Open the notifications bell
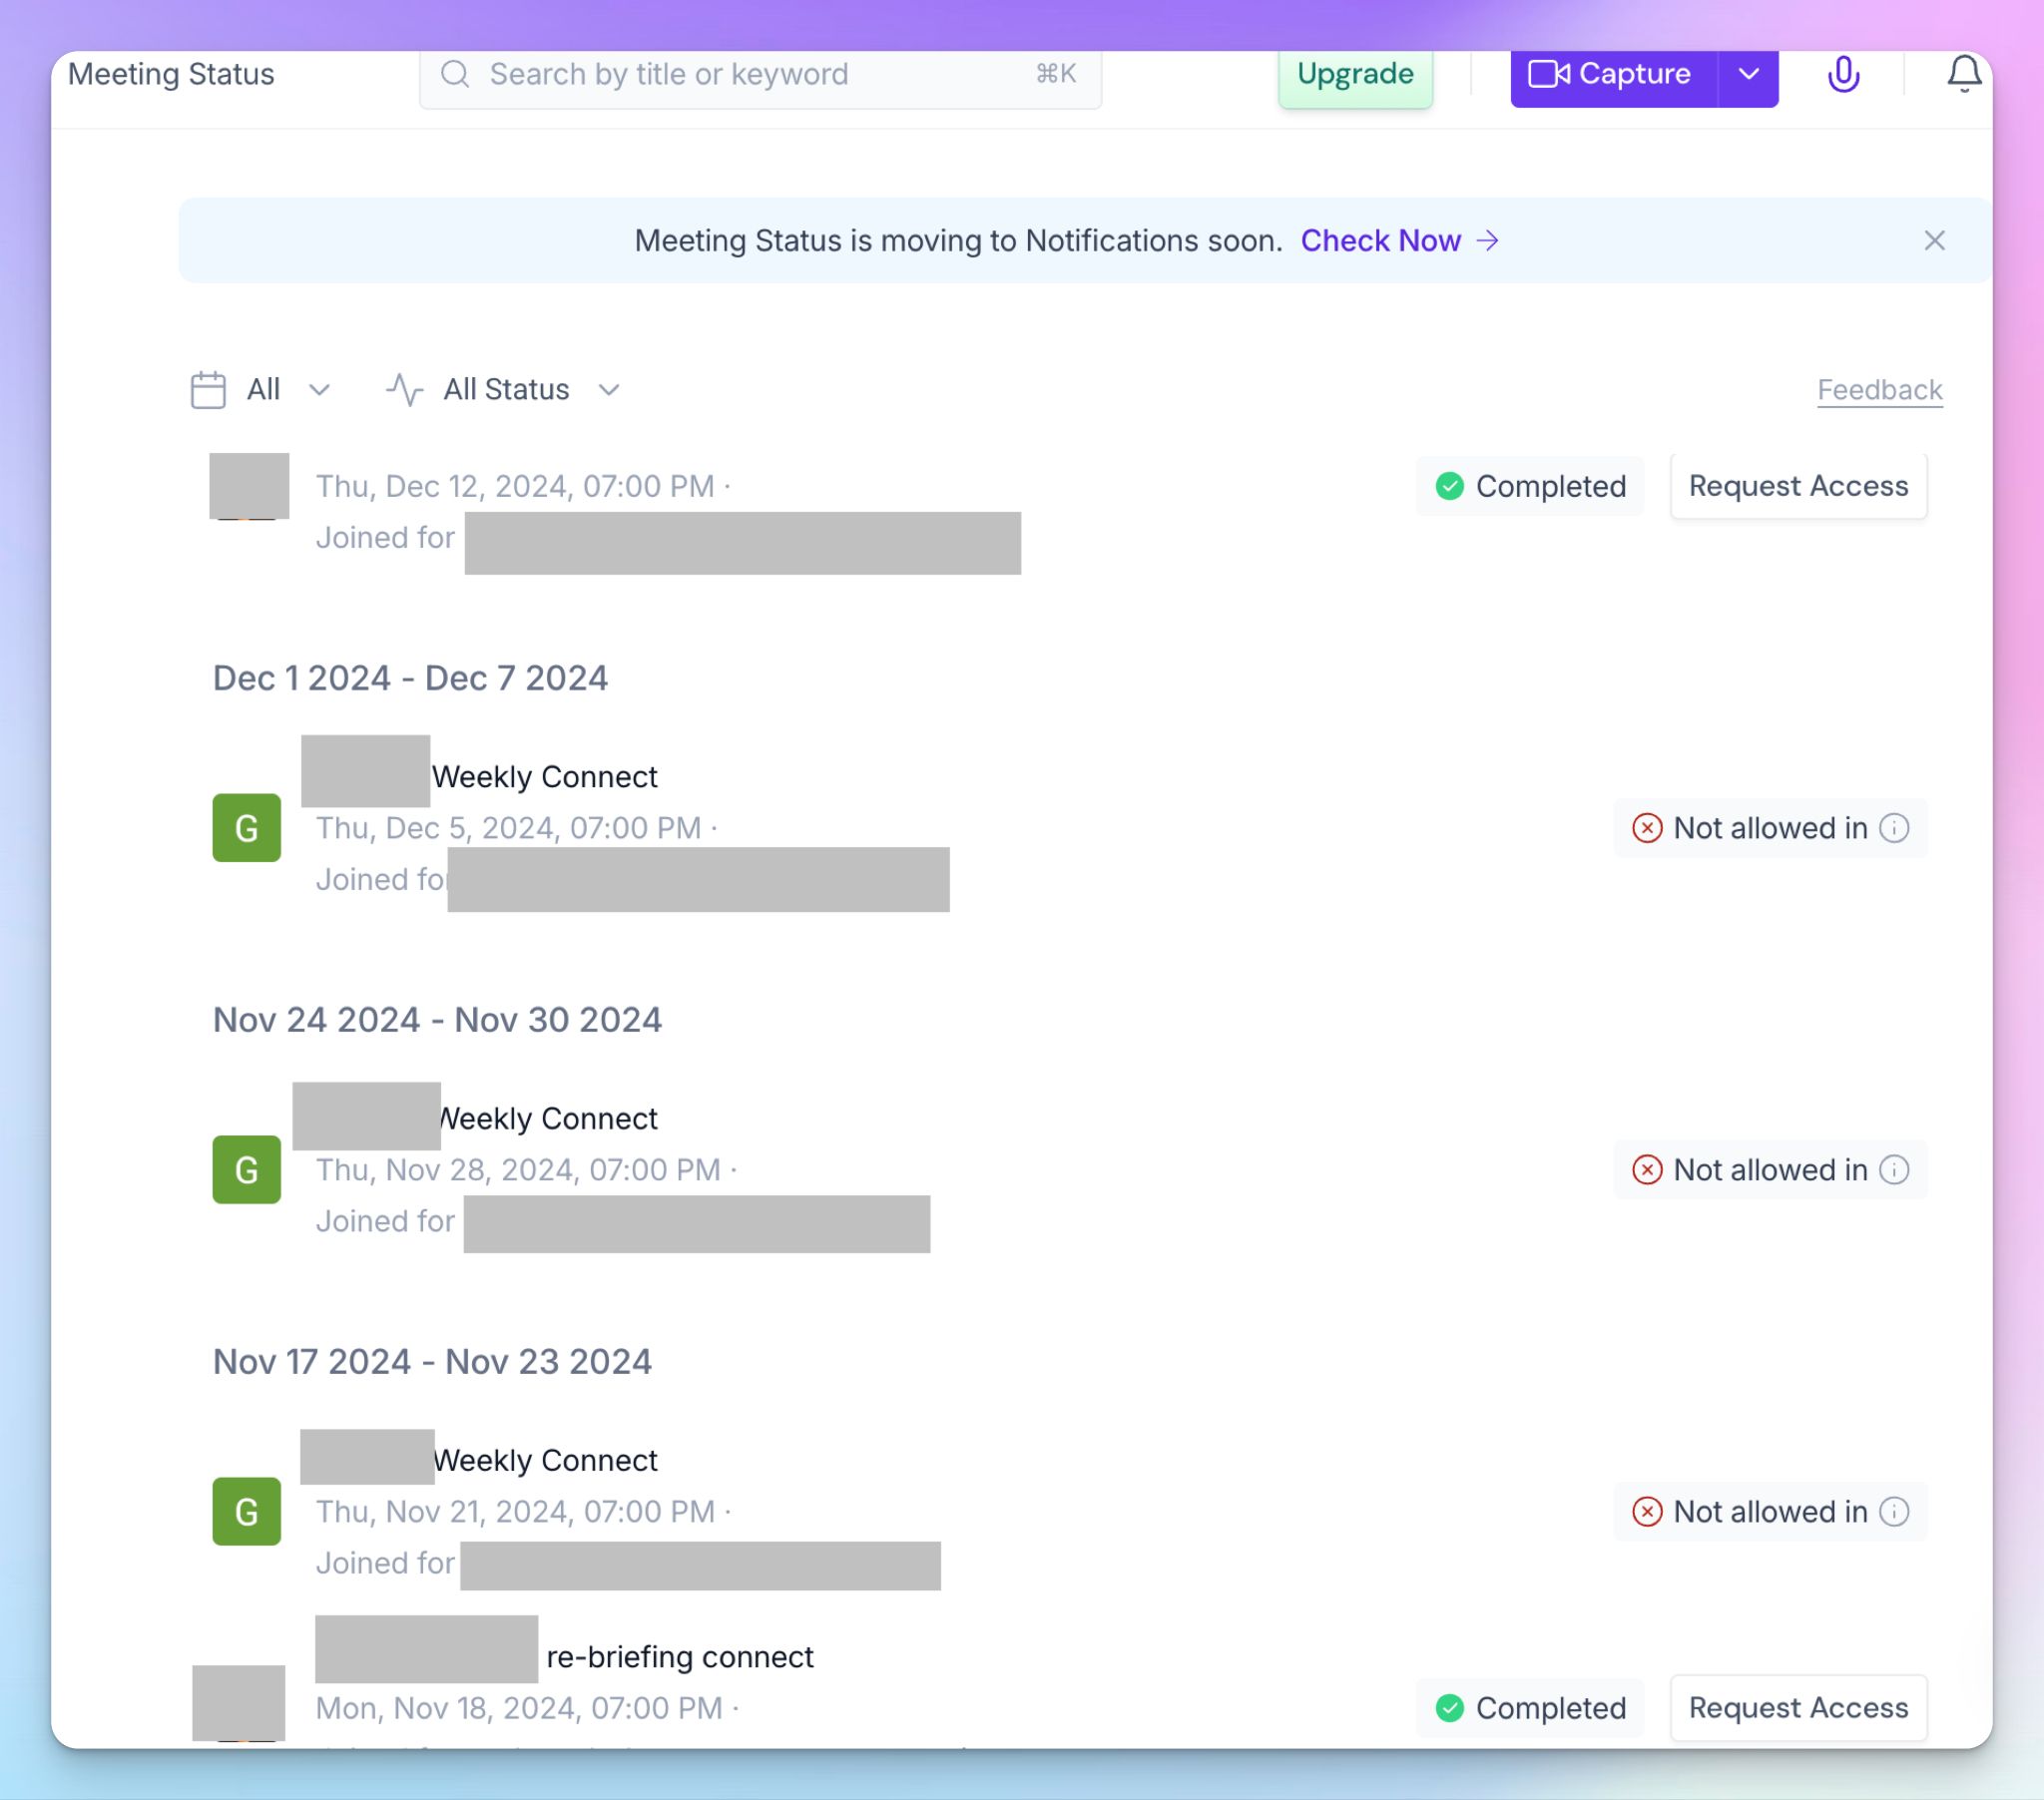 click(x=1964, y=74)
